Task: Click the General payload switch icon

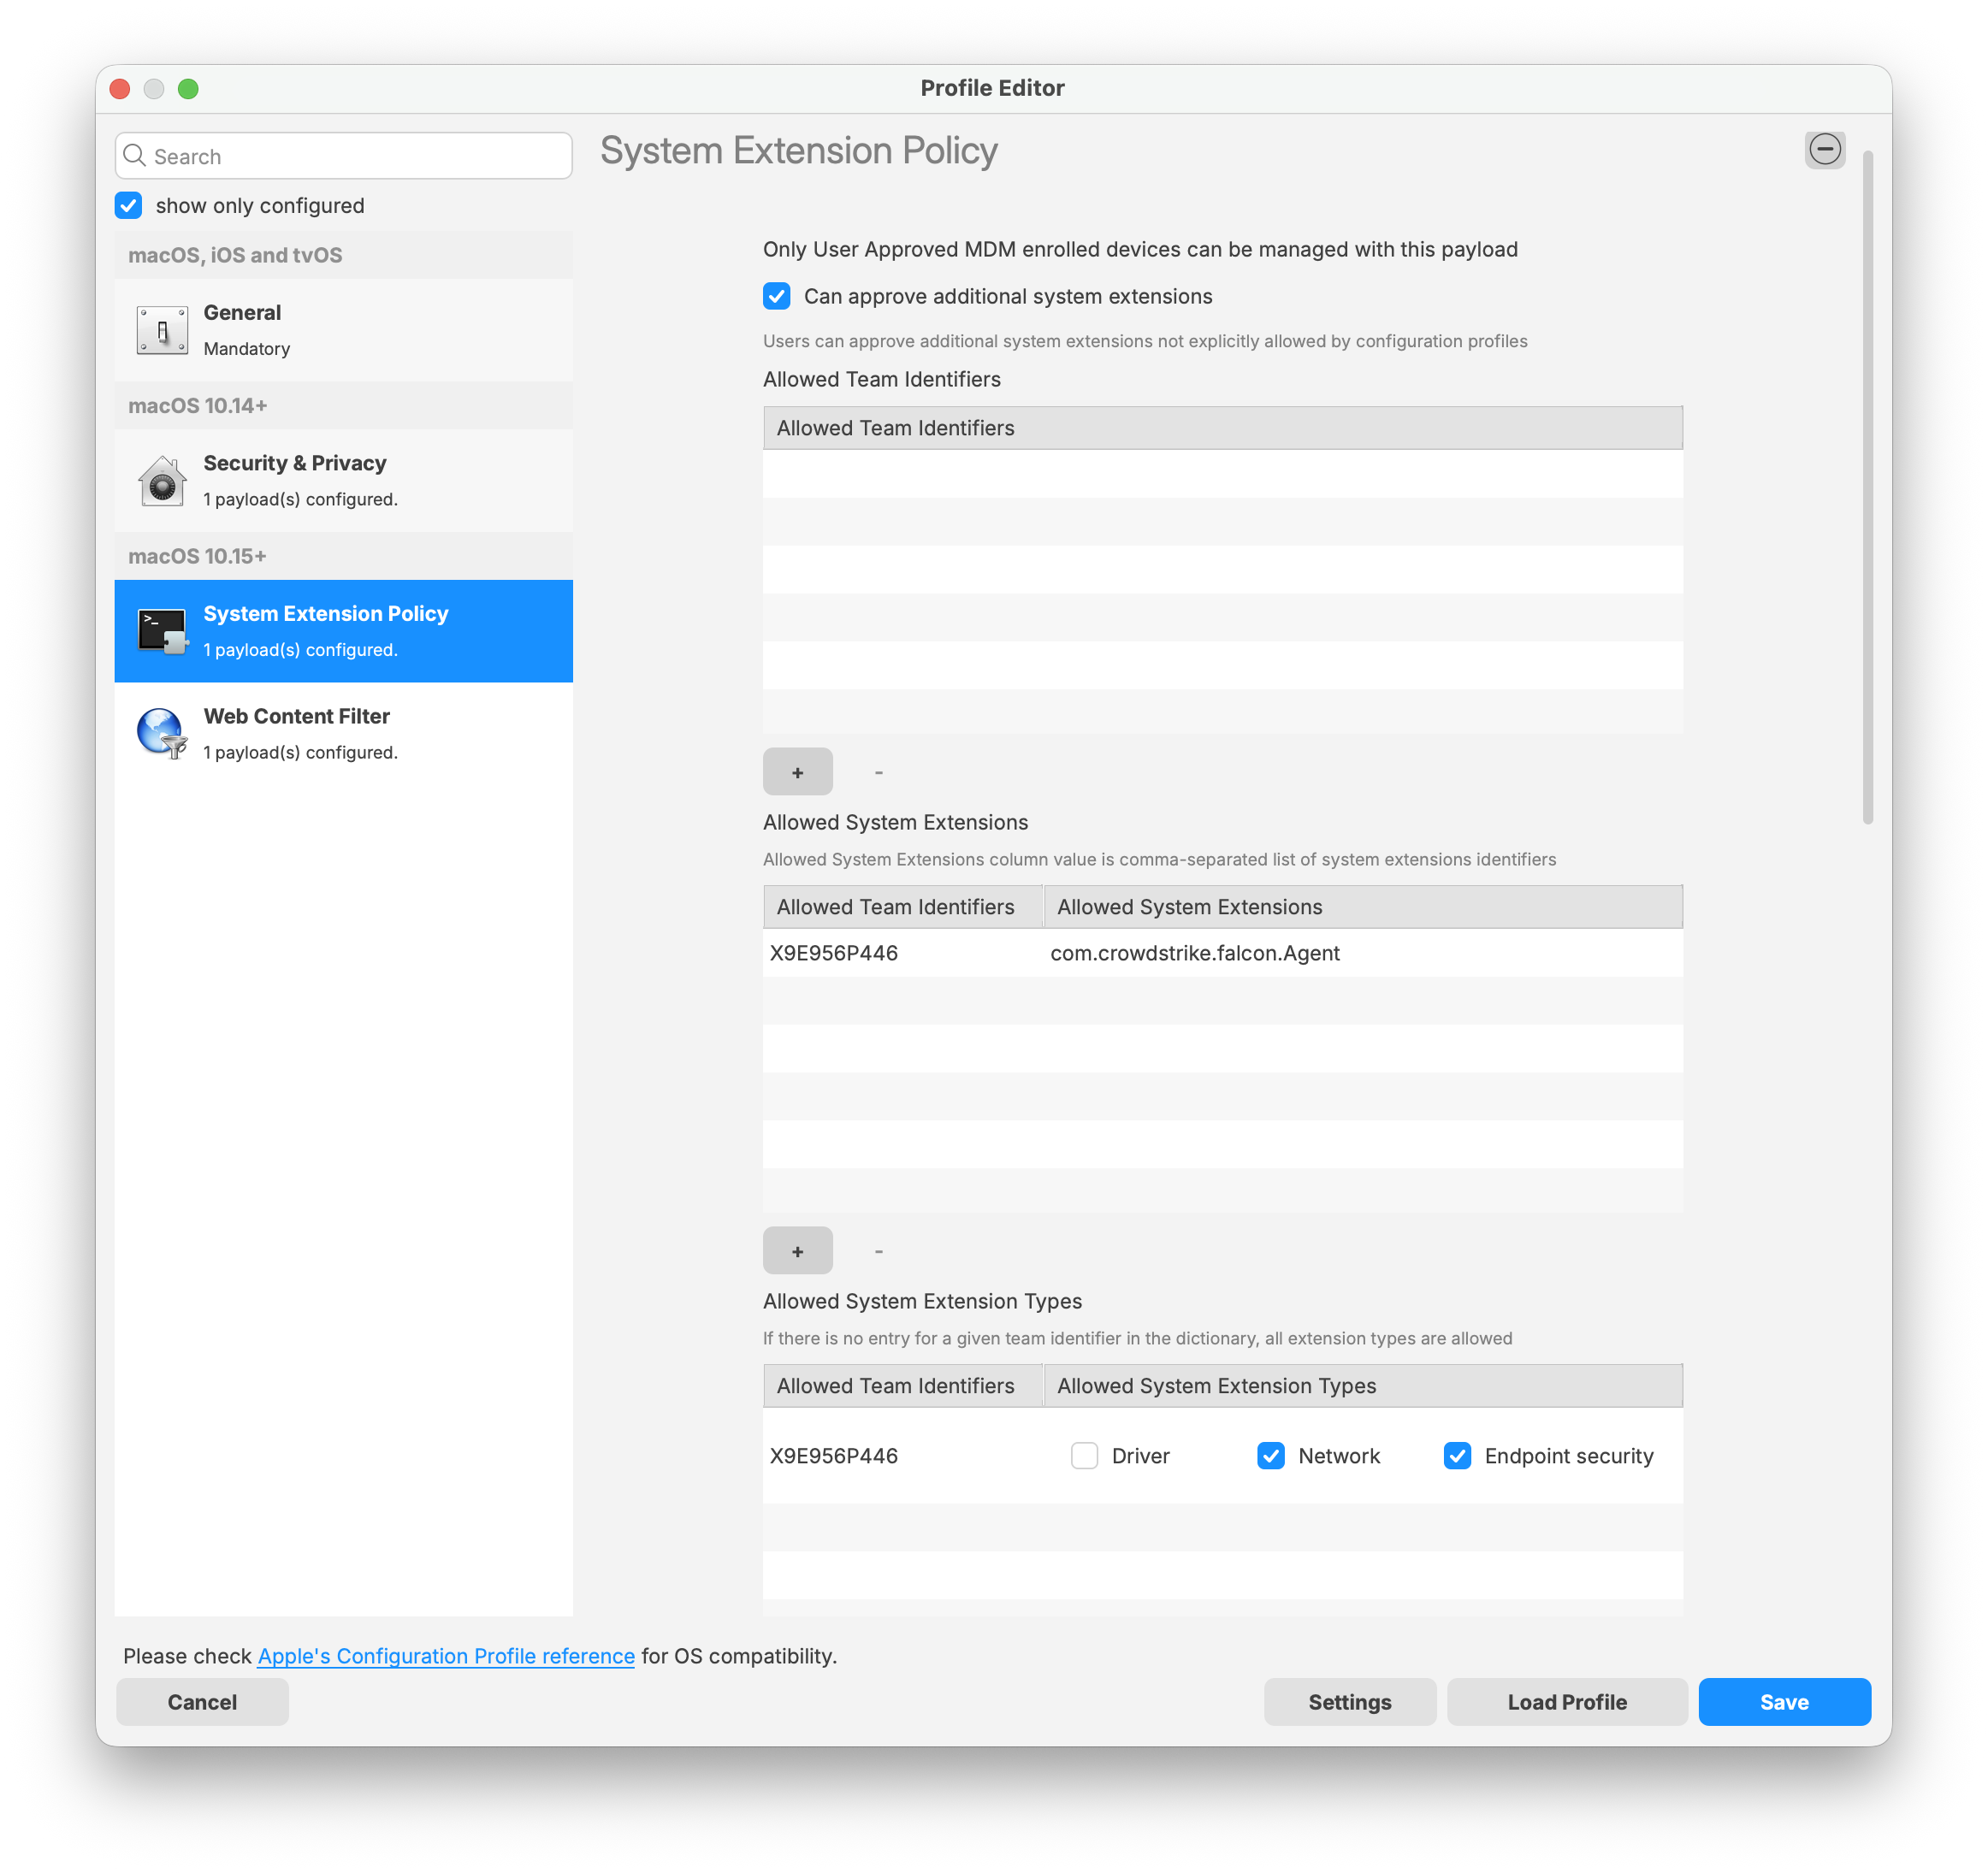Action: coord(162,330)
